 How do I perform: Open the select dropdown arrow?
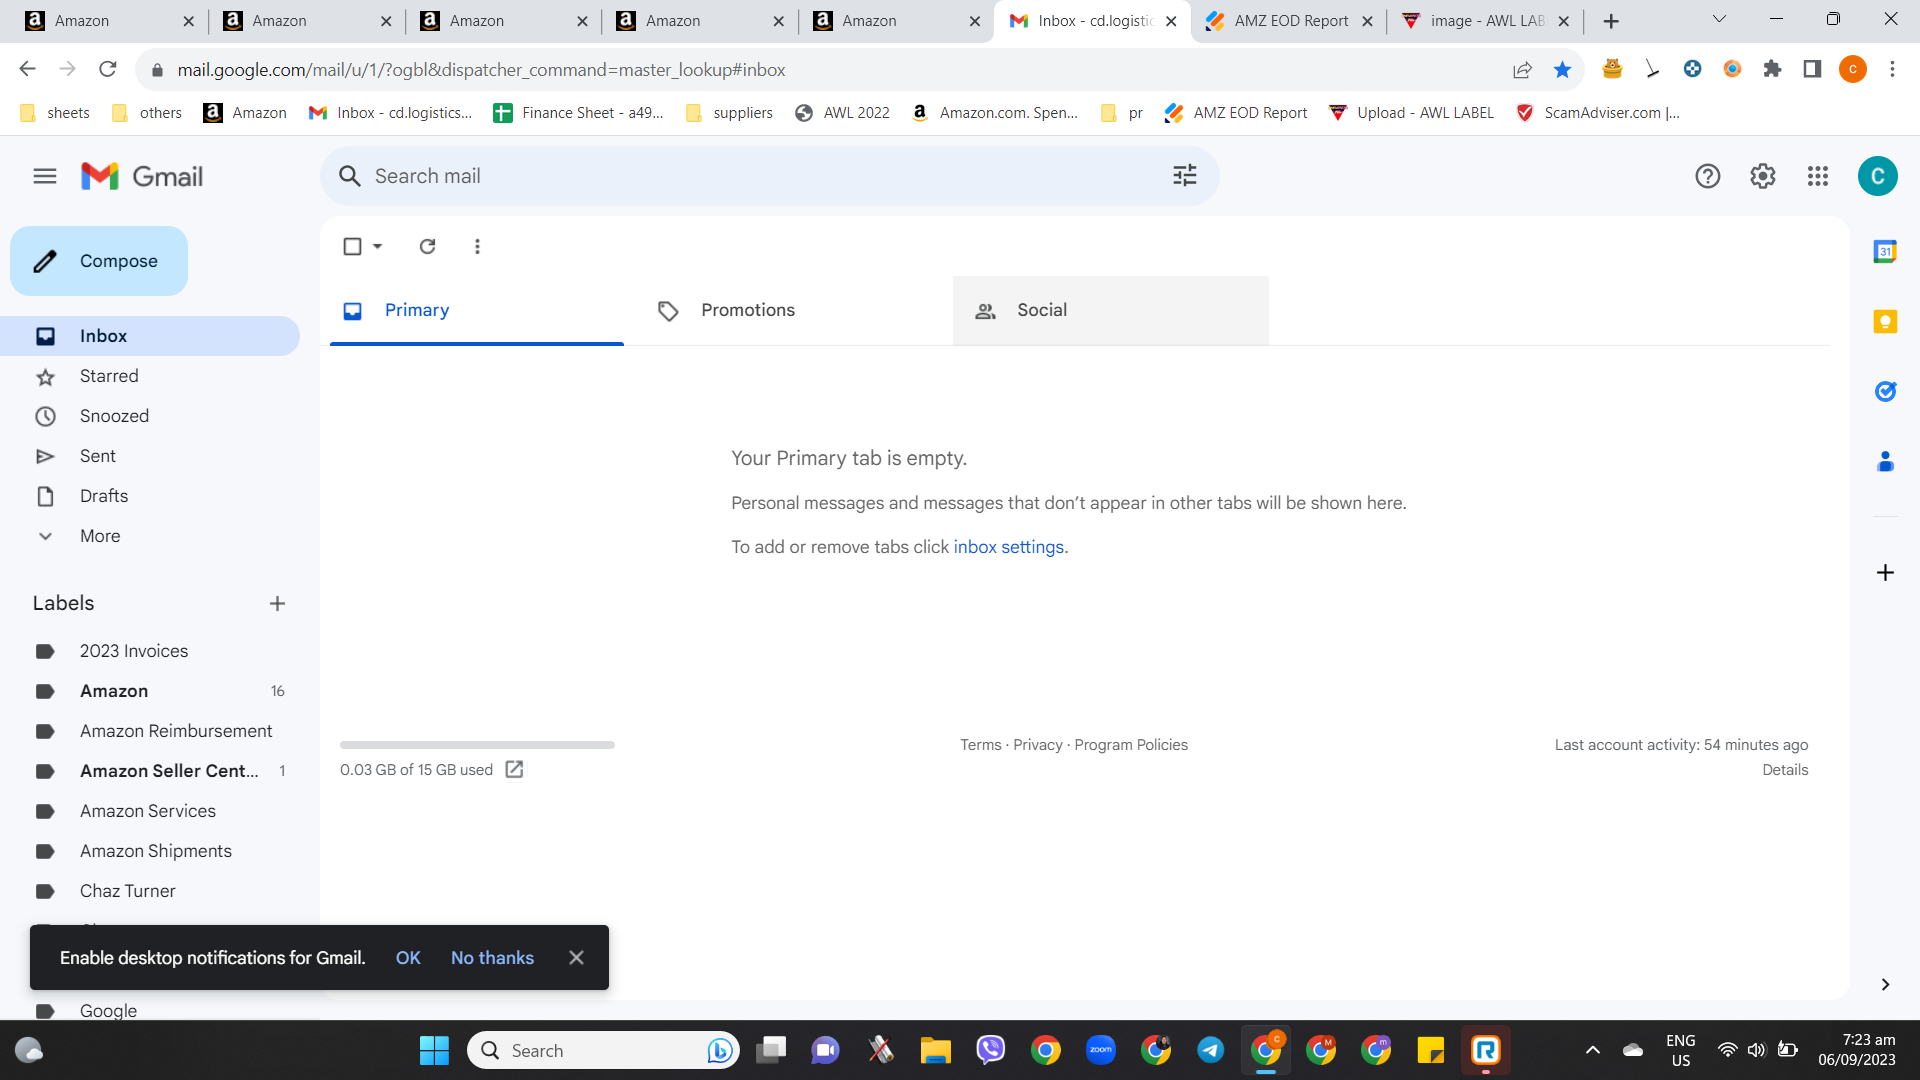tap(378, 246)
